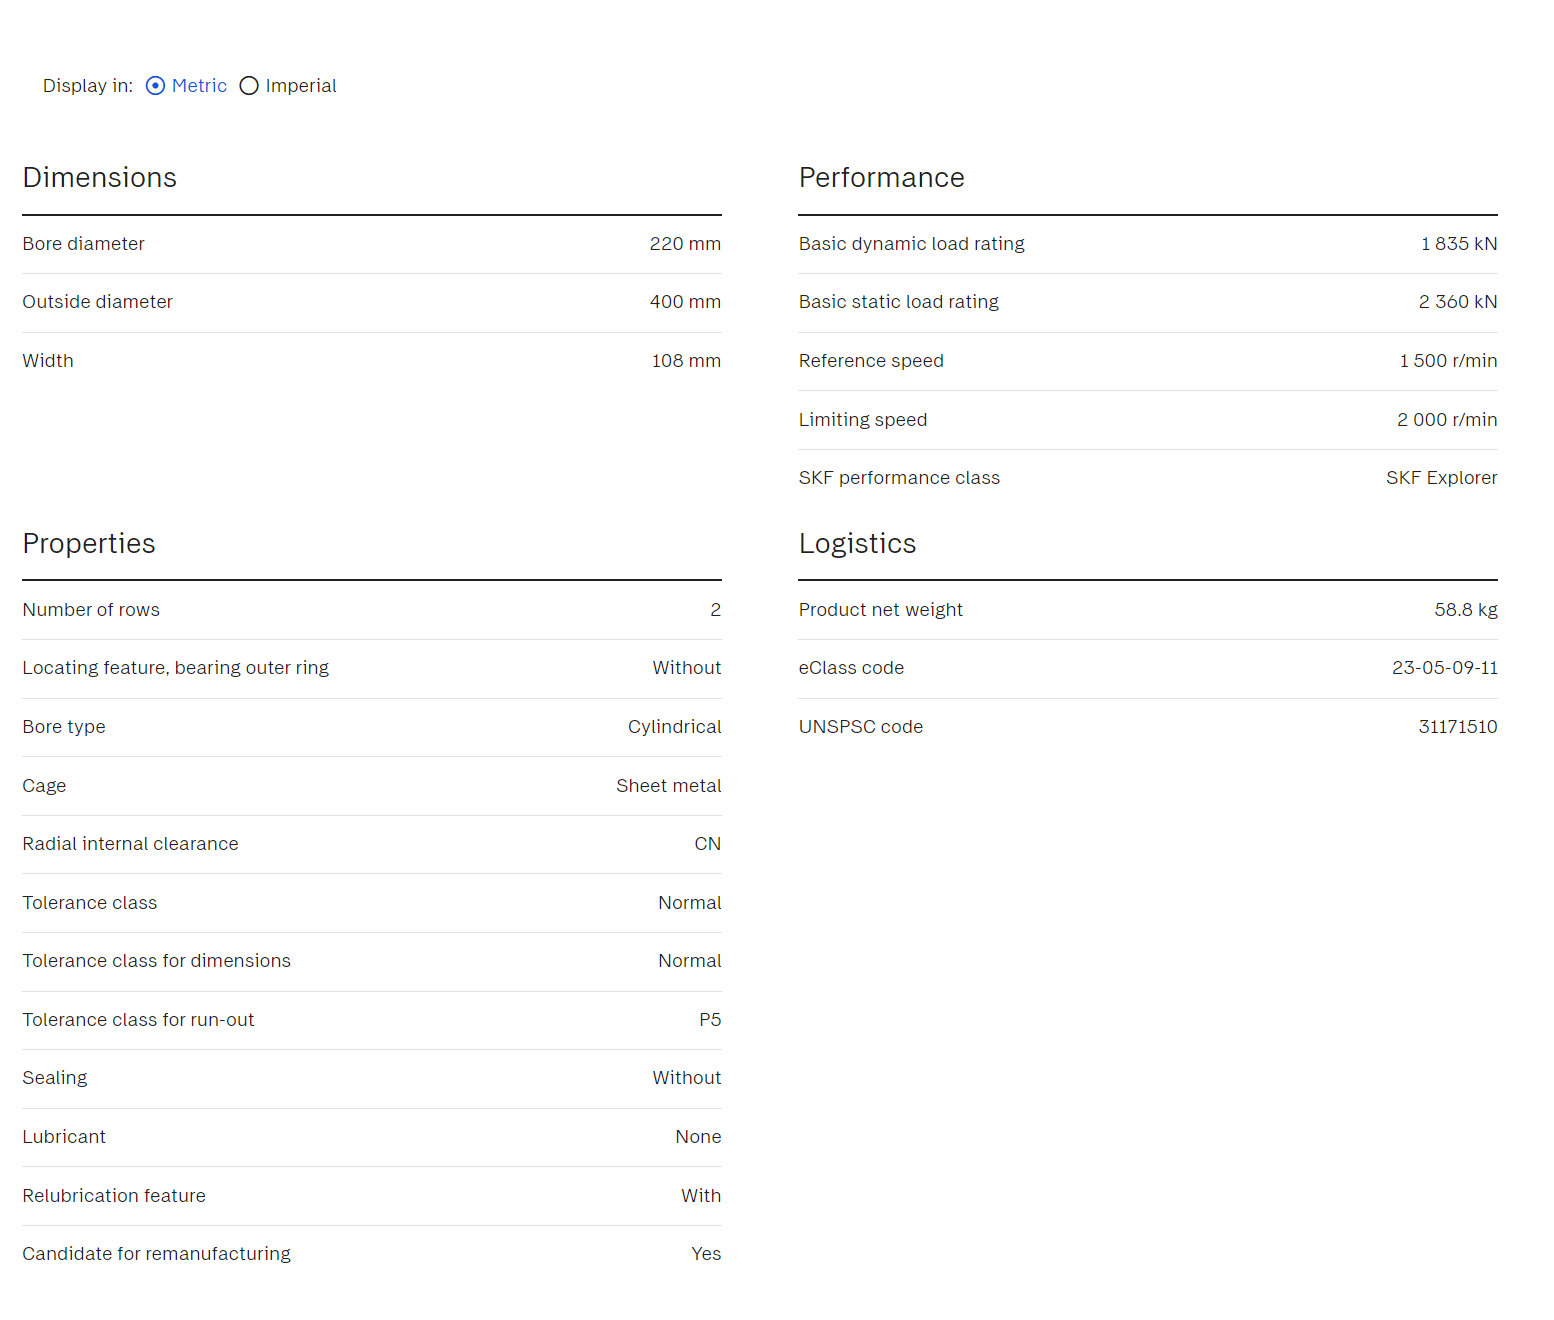Click the Performance section heading
This screenshot has height=1320, width=1554.
[x=881, y=178]
